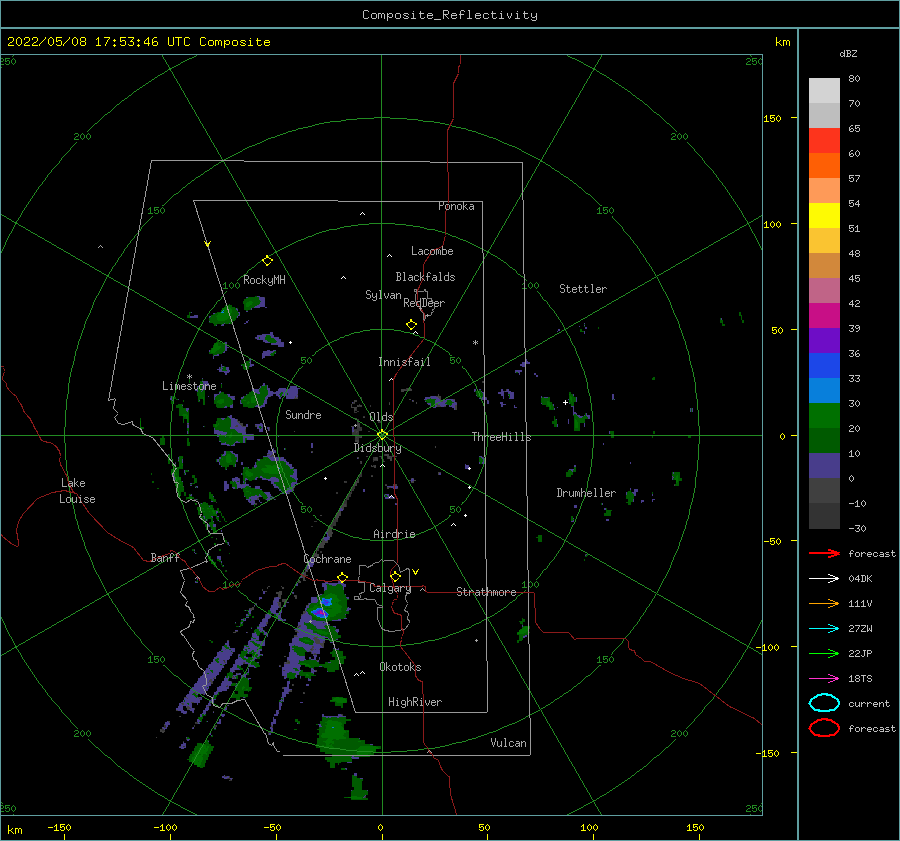900x841 pixels.
Task: Select the magenta 42 dBZ swatch
Action: coord(824,315)
